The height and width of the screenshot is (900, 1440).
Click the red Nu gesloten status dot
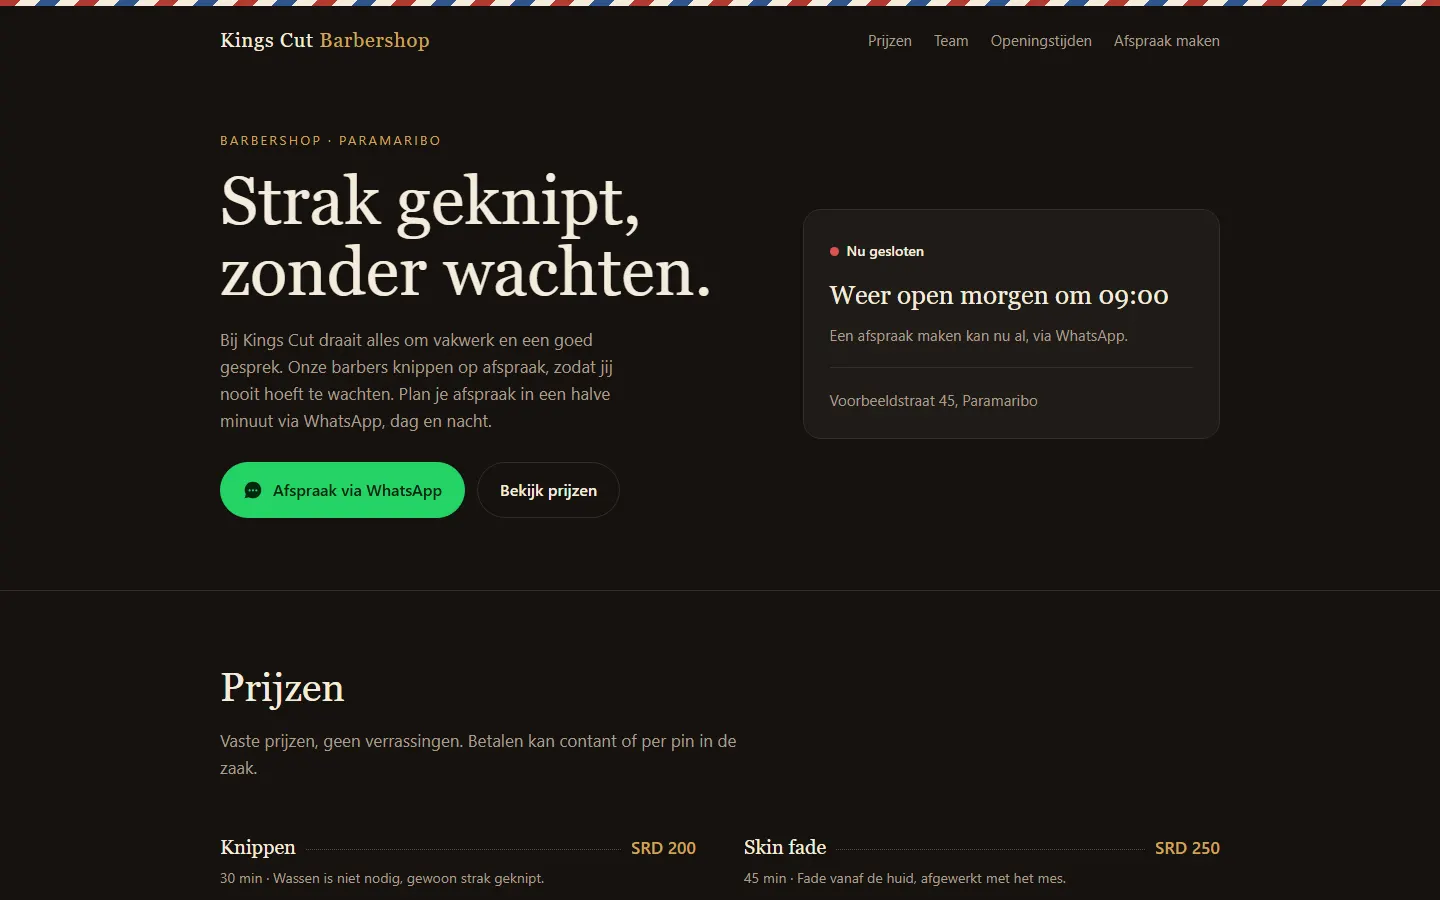834,252
